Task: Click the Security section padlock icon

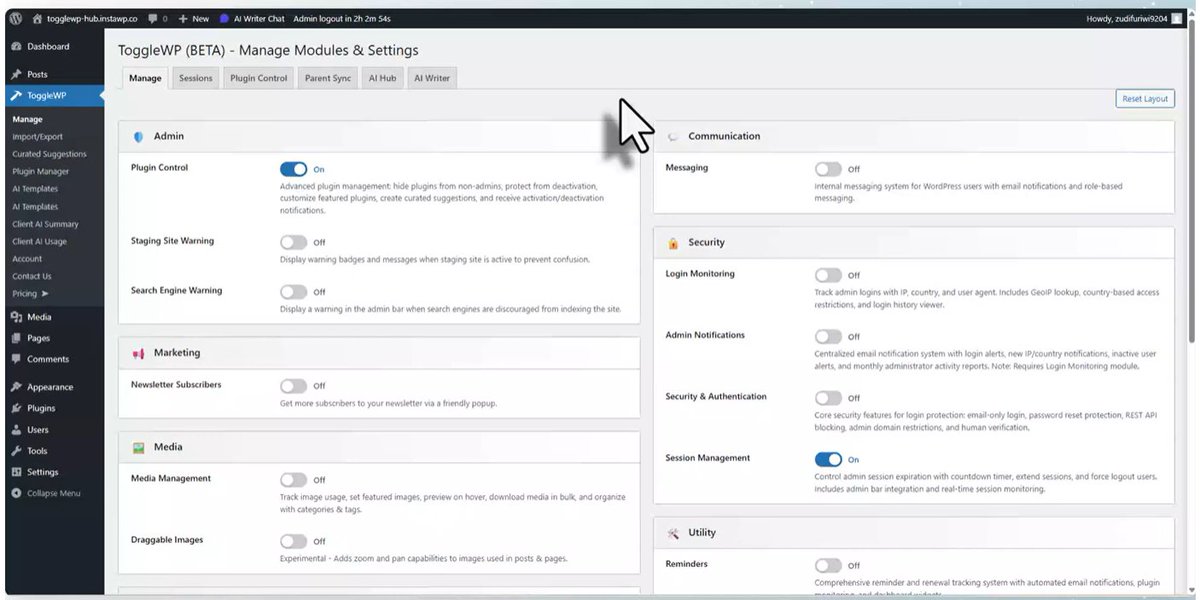Action: (x=673, y=243)
